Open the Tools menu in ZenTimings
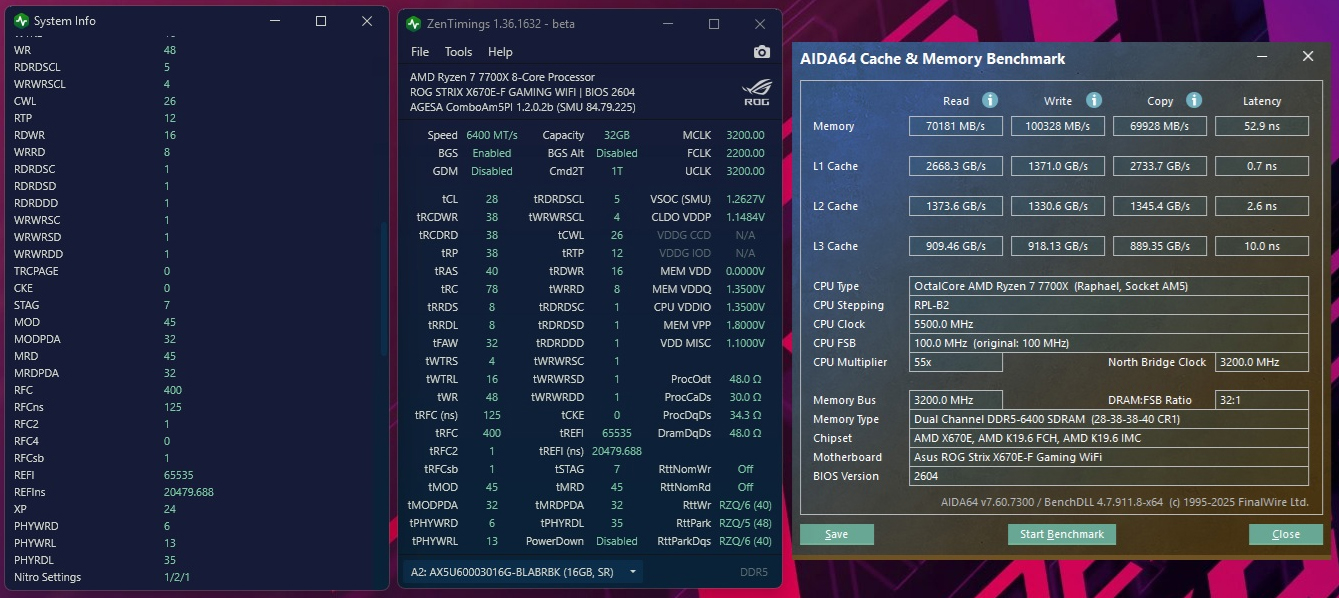Image resolution: width=1339 pixels, height=598 pixels. coord(458,52)
